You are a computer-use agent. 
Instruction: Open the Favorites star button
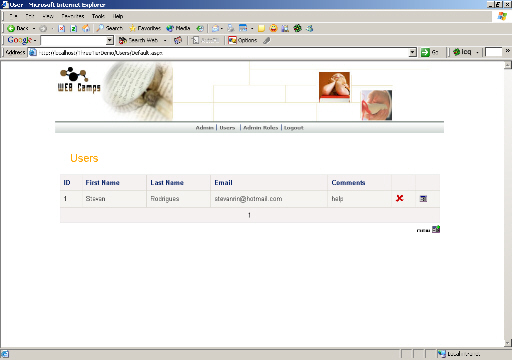(145, 28)
